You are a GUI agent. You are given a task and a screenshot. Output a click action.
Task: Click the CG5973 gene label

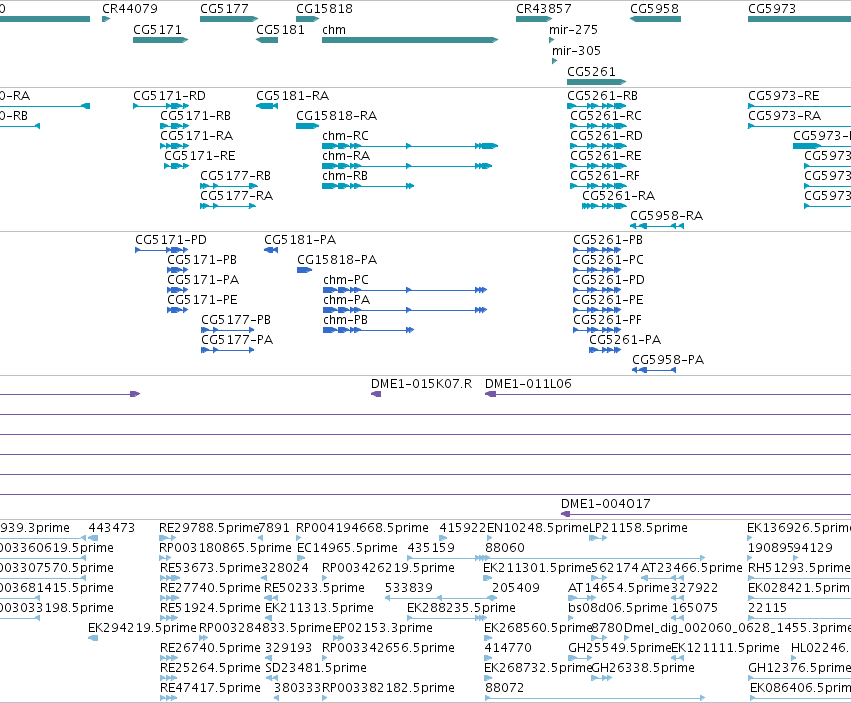point(772,9)
